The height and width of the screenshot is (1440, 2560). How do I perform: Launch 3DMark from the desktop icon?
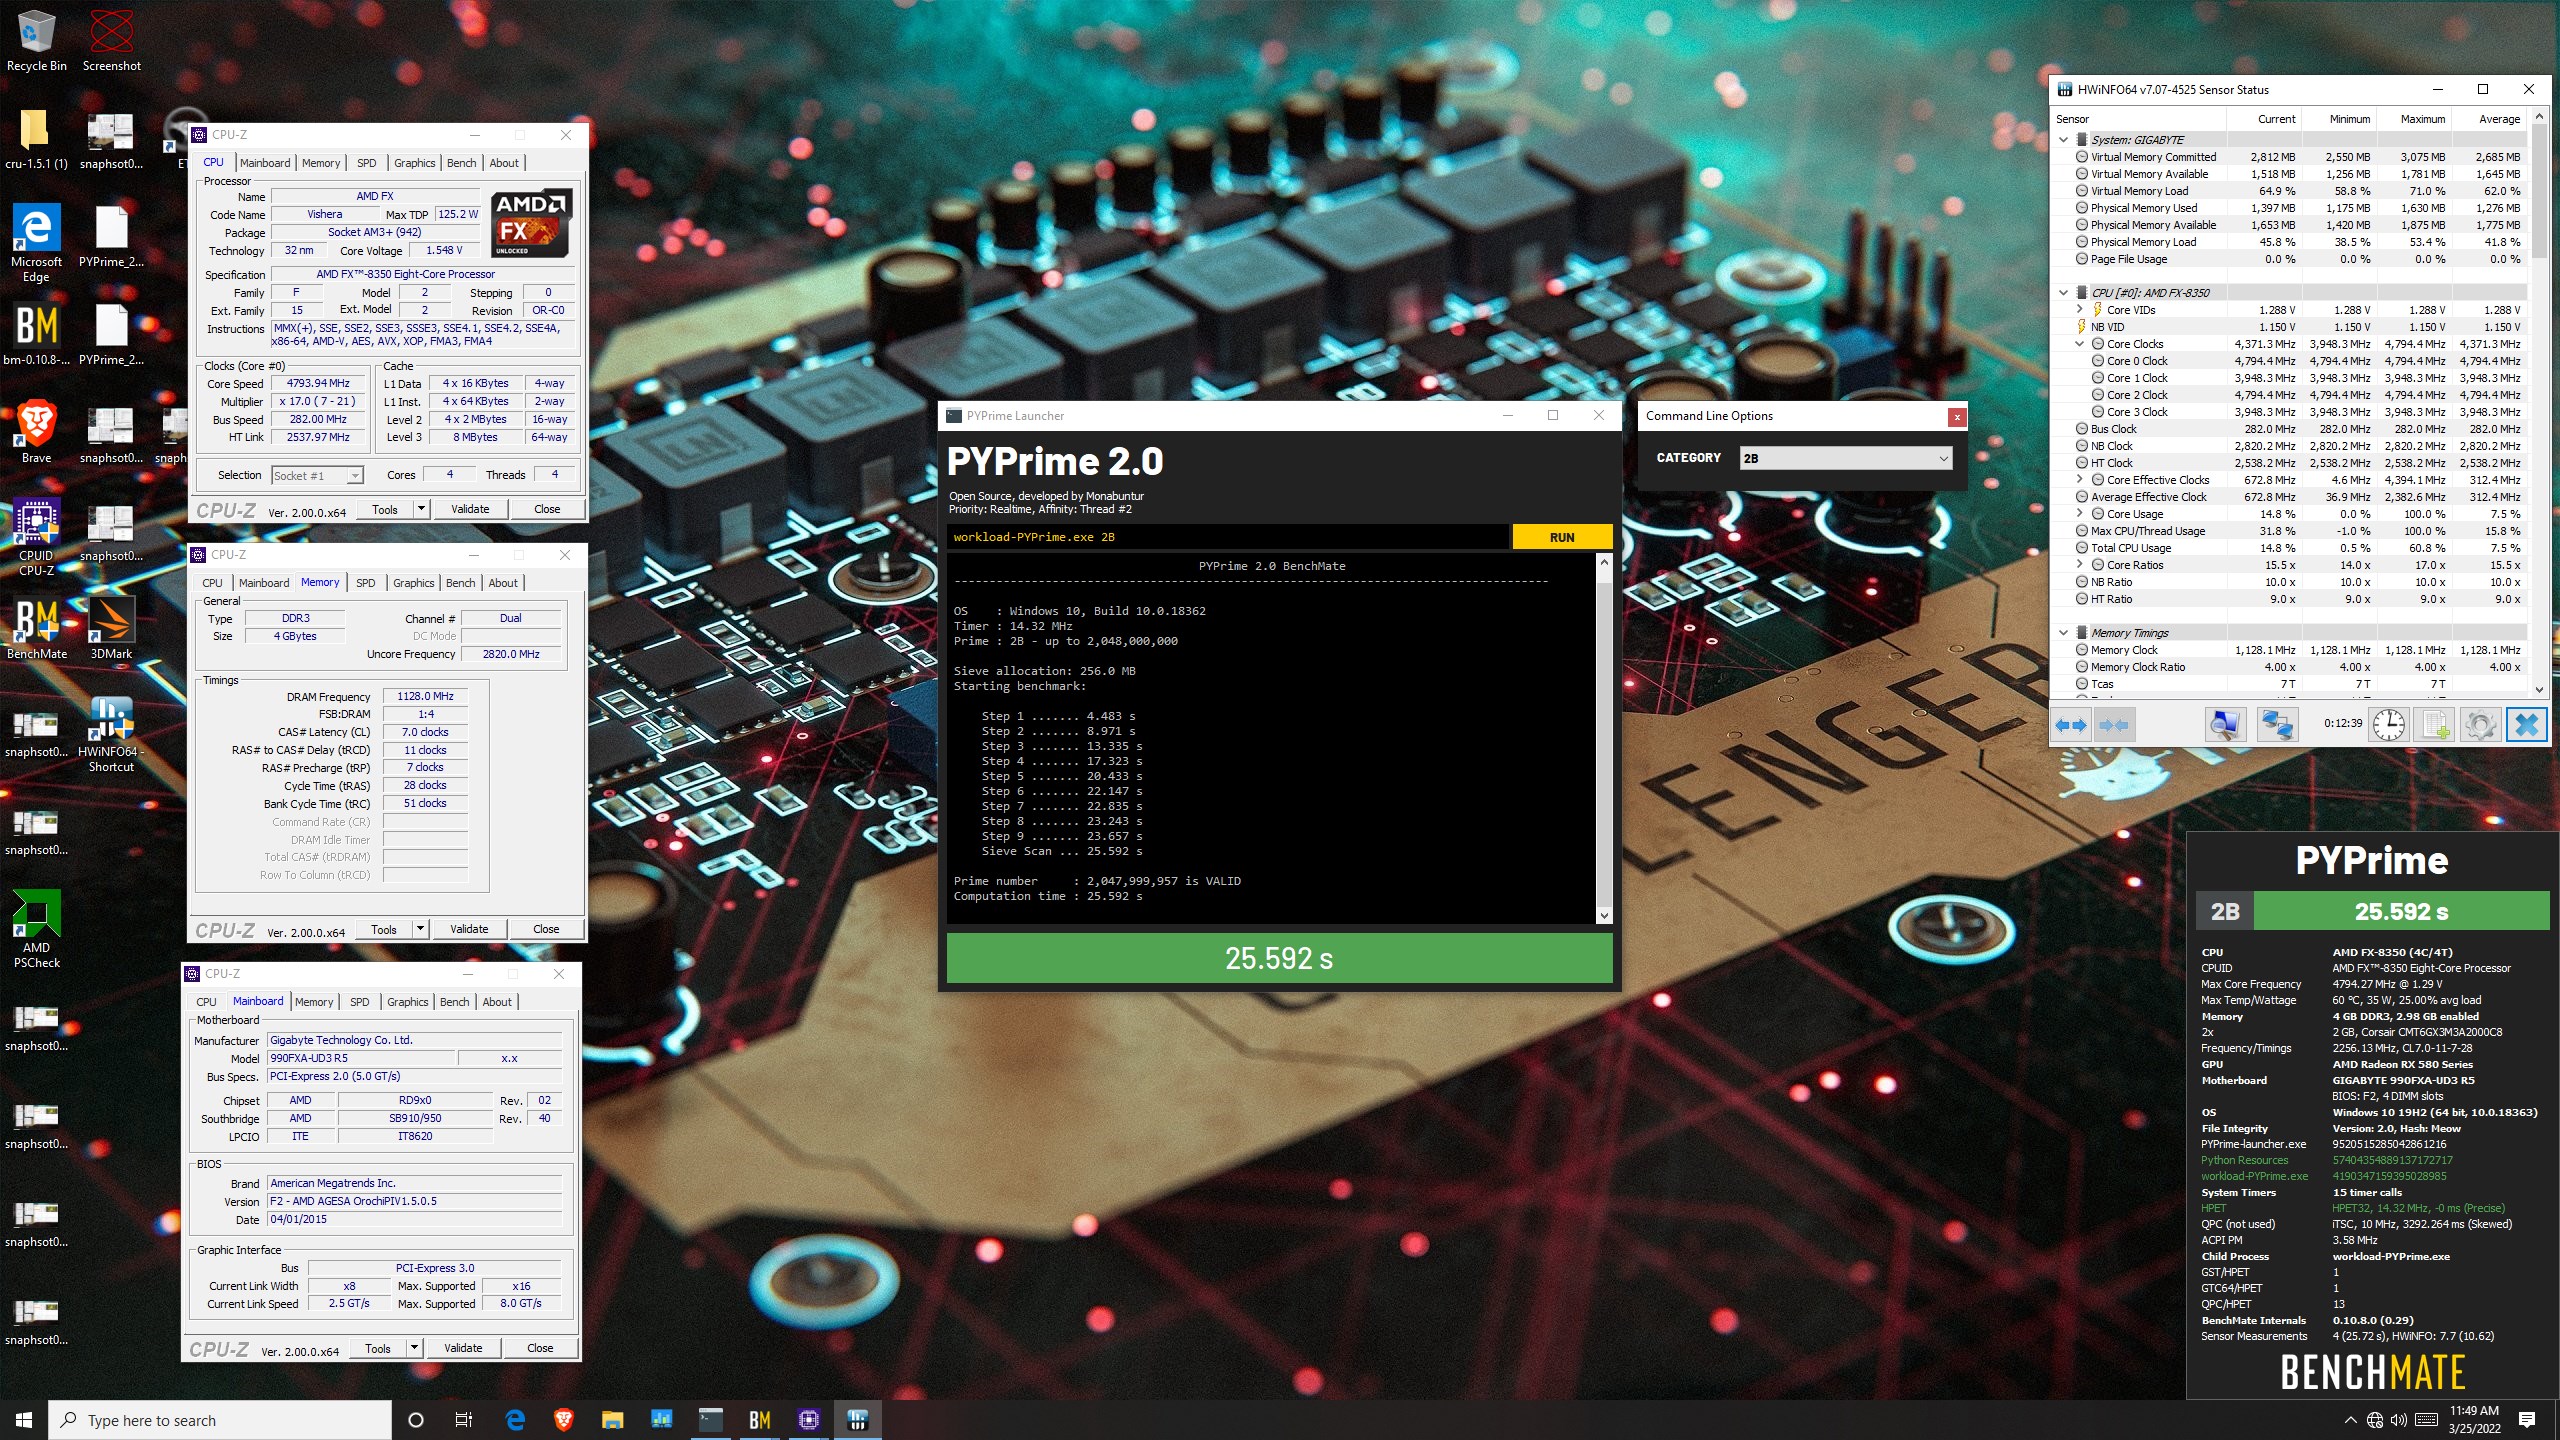(x=111, y=628)
